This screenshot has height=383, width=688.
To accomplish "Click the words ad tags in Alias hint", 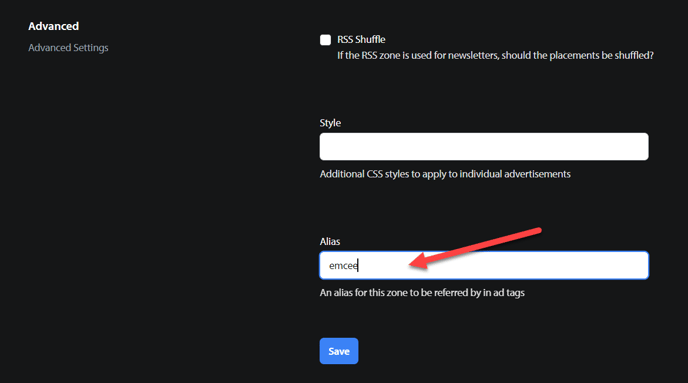I will pos(509,293).
